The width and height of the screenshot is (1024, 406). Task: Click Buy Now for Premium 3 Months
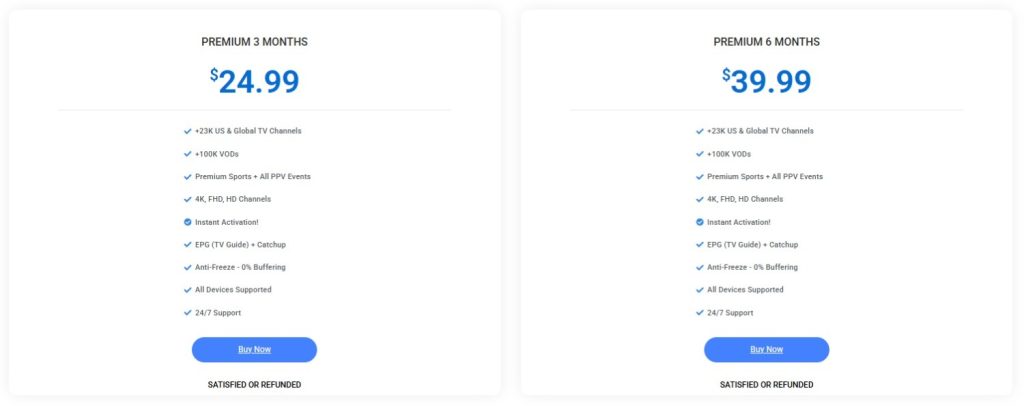click(254, 349)
